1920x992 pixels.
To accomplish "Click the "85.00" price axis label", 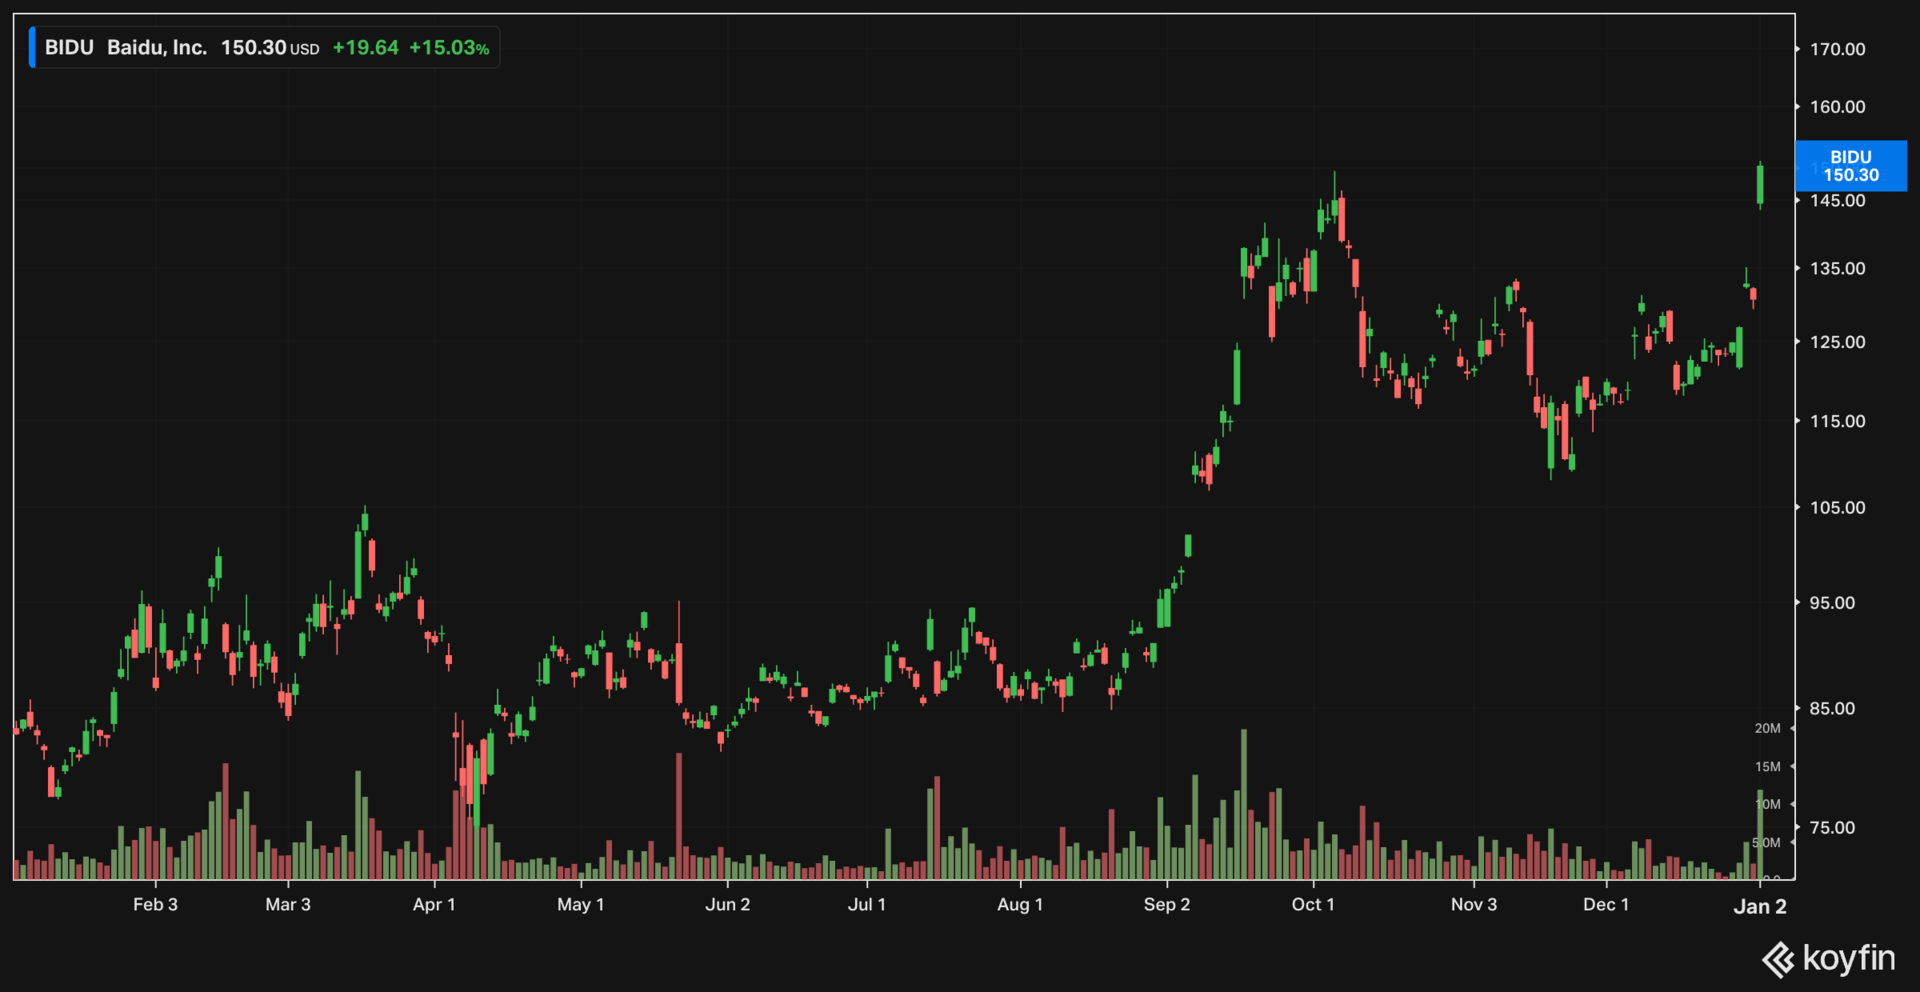I will click(1833, 709).
